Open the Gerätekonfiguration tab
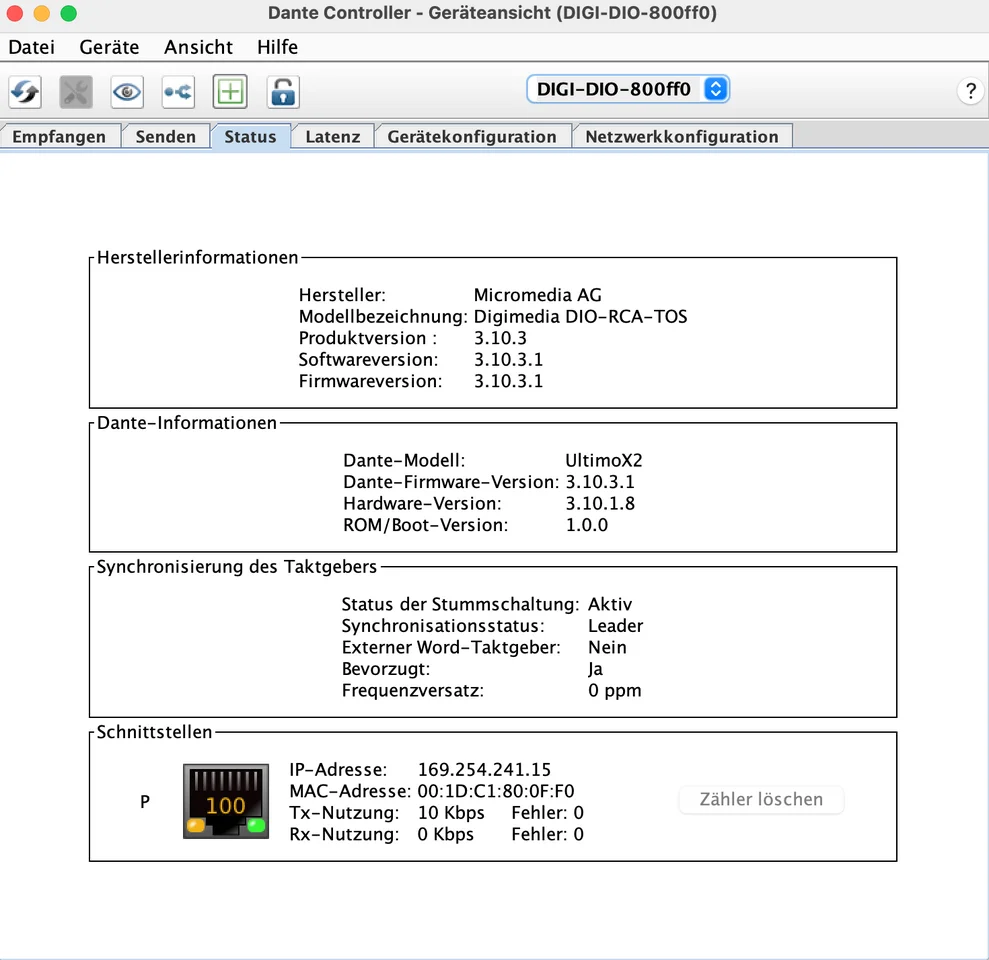Viewport: 989px width, 960px height. click(x=472, y=136)
